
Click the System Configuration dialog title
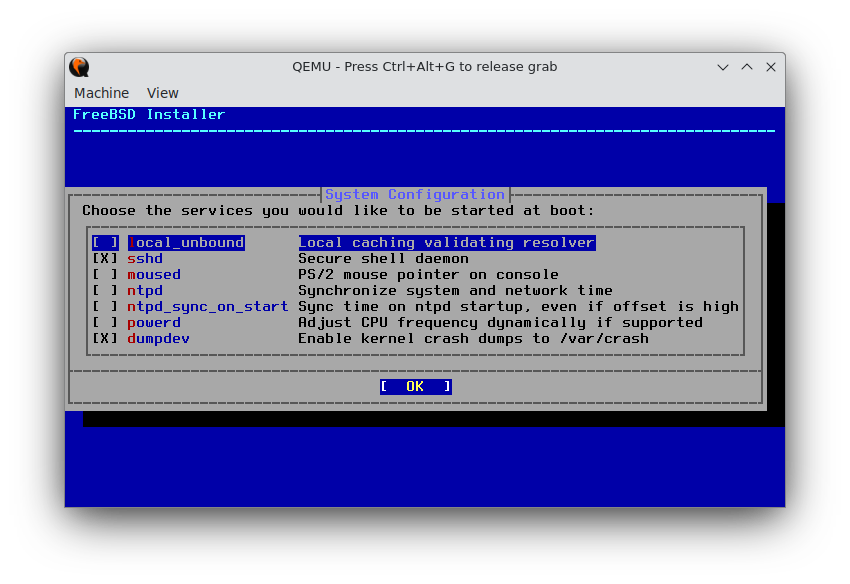414,194
